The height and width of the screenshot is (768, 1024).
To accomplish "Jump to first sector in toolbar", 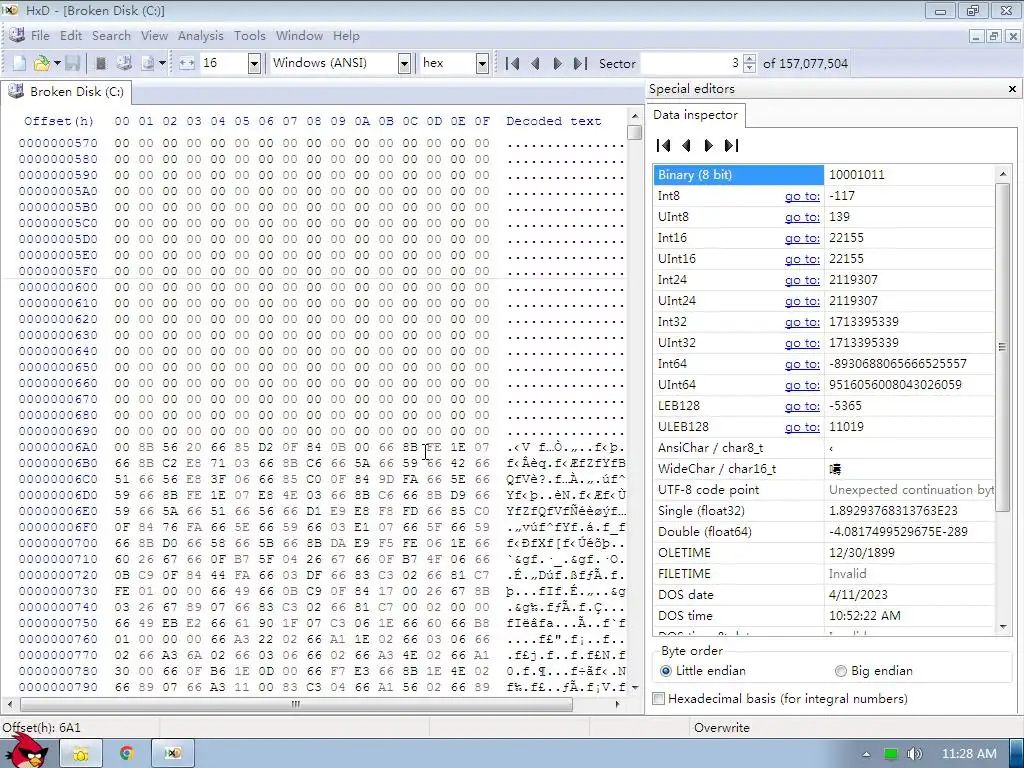I will tap(513, 63).
